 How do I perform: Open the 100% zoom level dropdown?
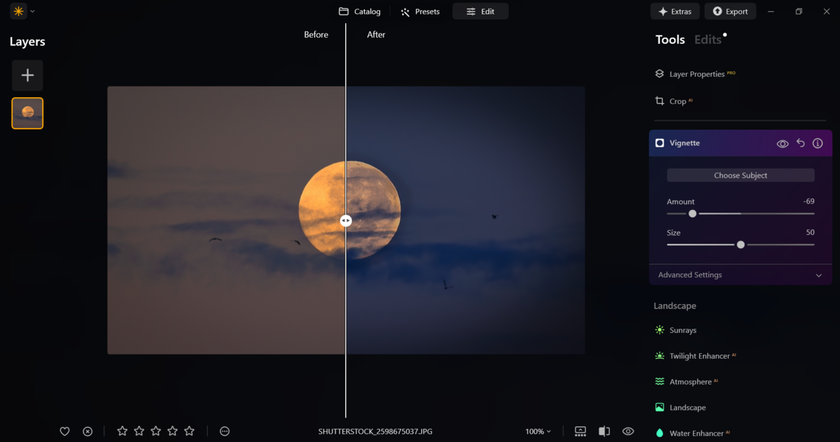pos(538,431)
